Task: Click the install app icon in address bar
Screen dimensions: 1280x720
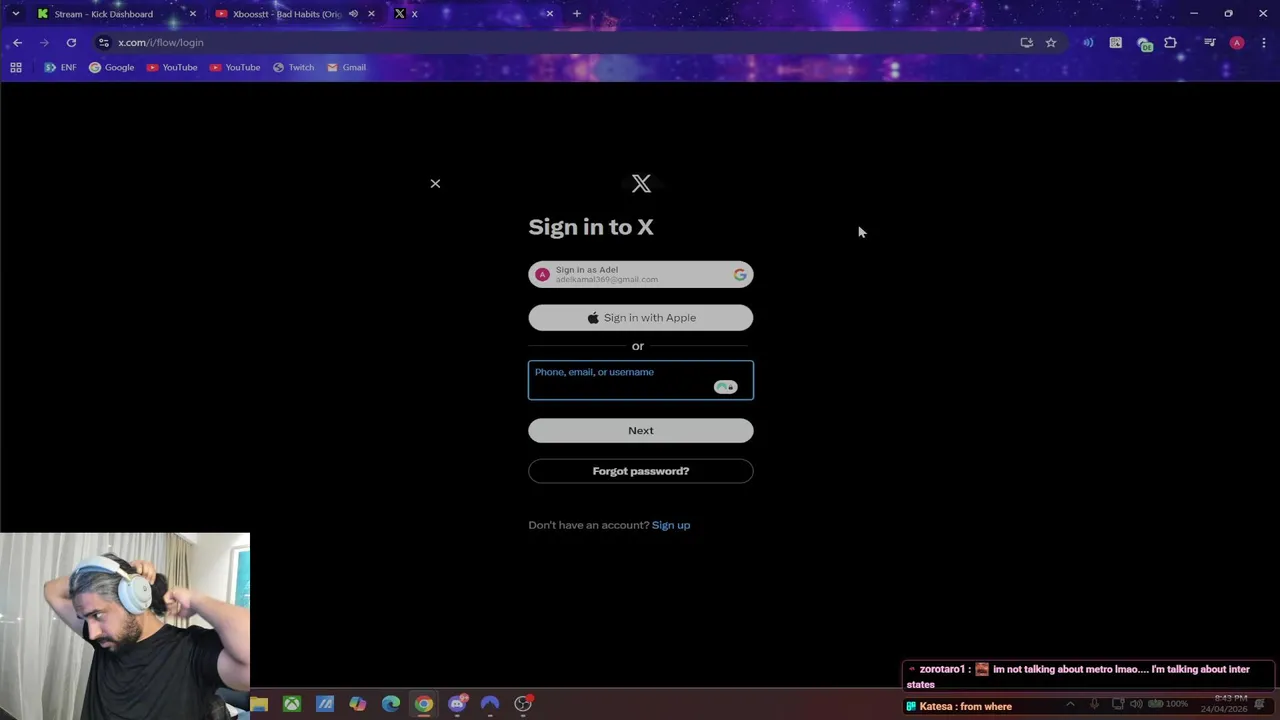Action: tap(1026, 43)
